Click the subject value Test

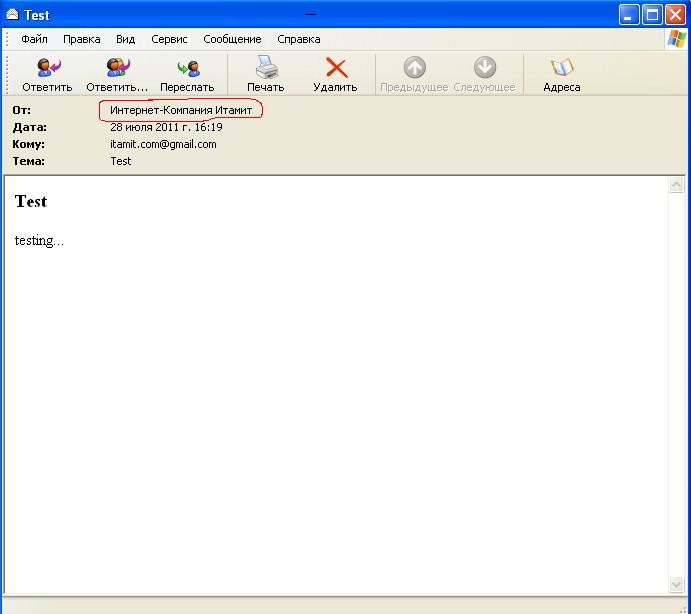120,161
